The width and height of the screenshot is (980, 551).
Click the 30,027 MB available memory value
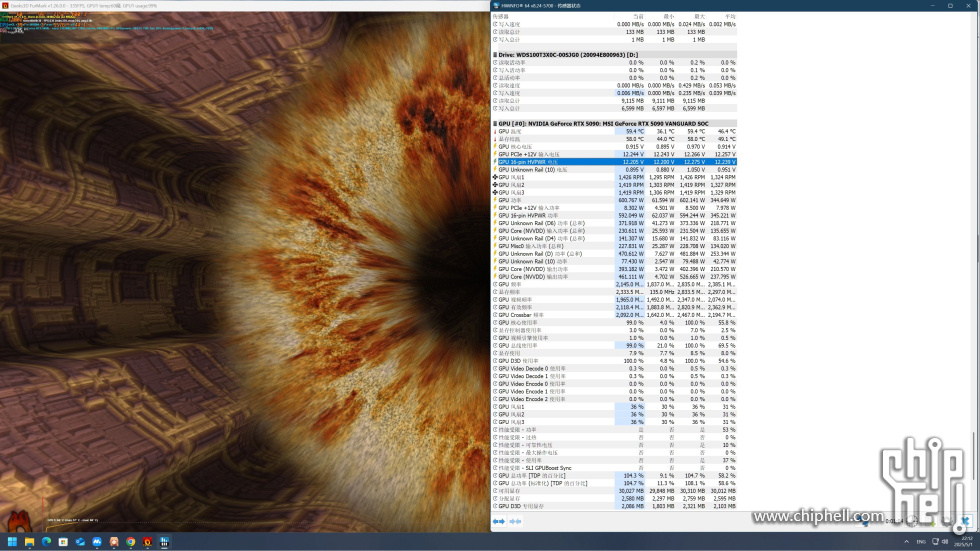click(x=631, y=491)
